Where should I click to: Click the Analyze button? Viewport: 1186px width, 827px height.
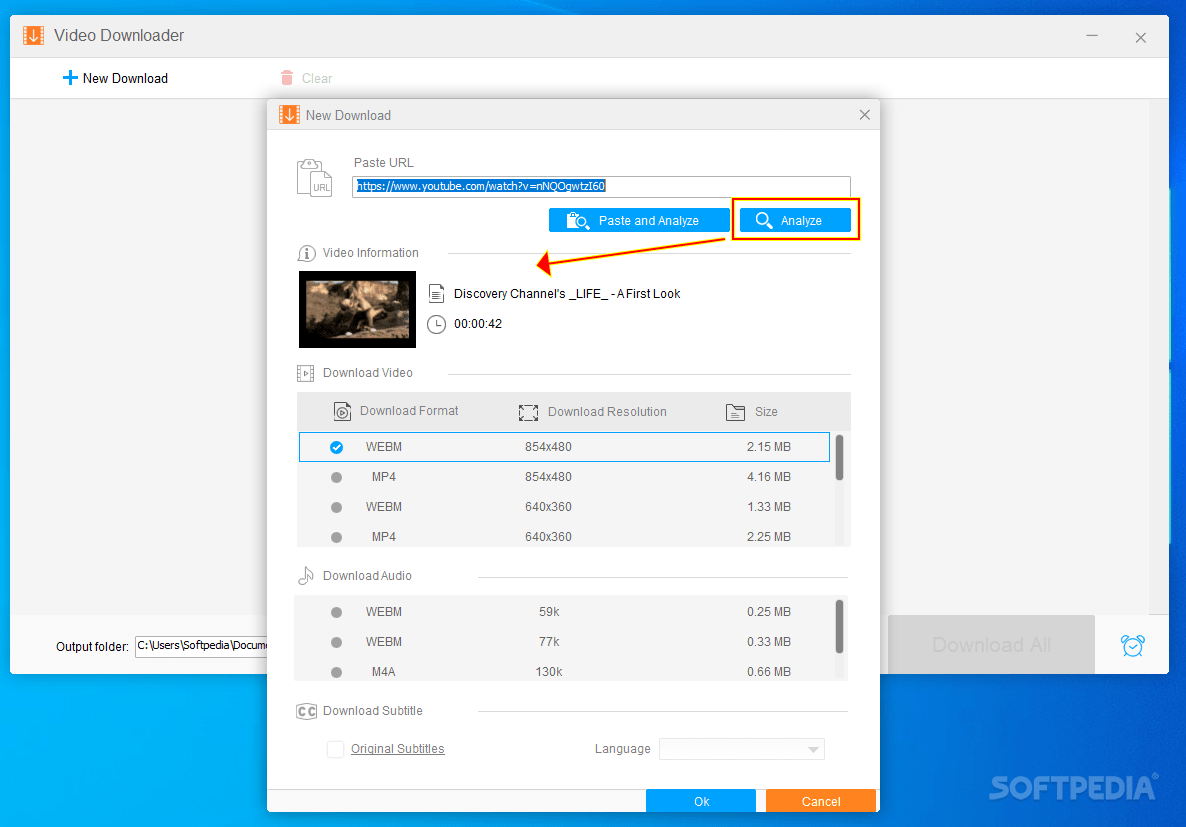tap(796, 219)
